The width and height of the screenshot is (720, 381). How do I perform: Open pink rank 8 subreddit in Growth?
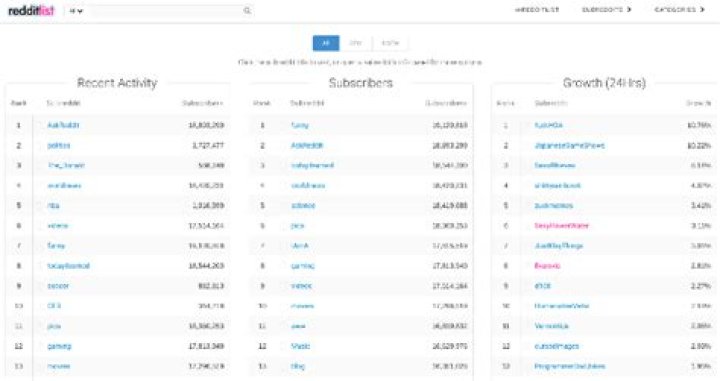click(x=547, y=266)
